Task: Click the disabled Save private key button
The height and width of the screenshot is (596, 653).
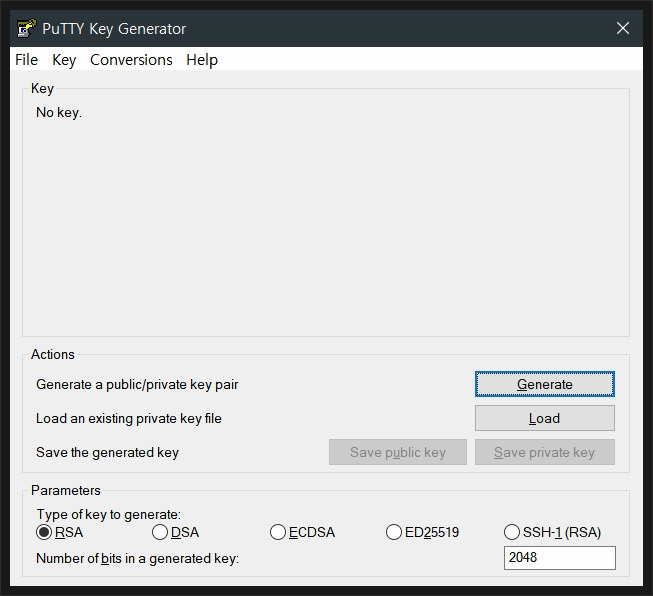Action: 544,452
